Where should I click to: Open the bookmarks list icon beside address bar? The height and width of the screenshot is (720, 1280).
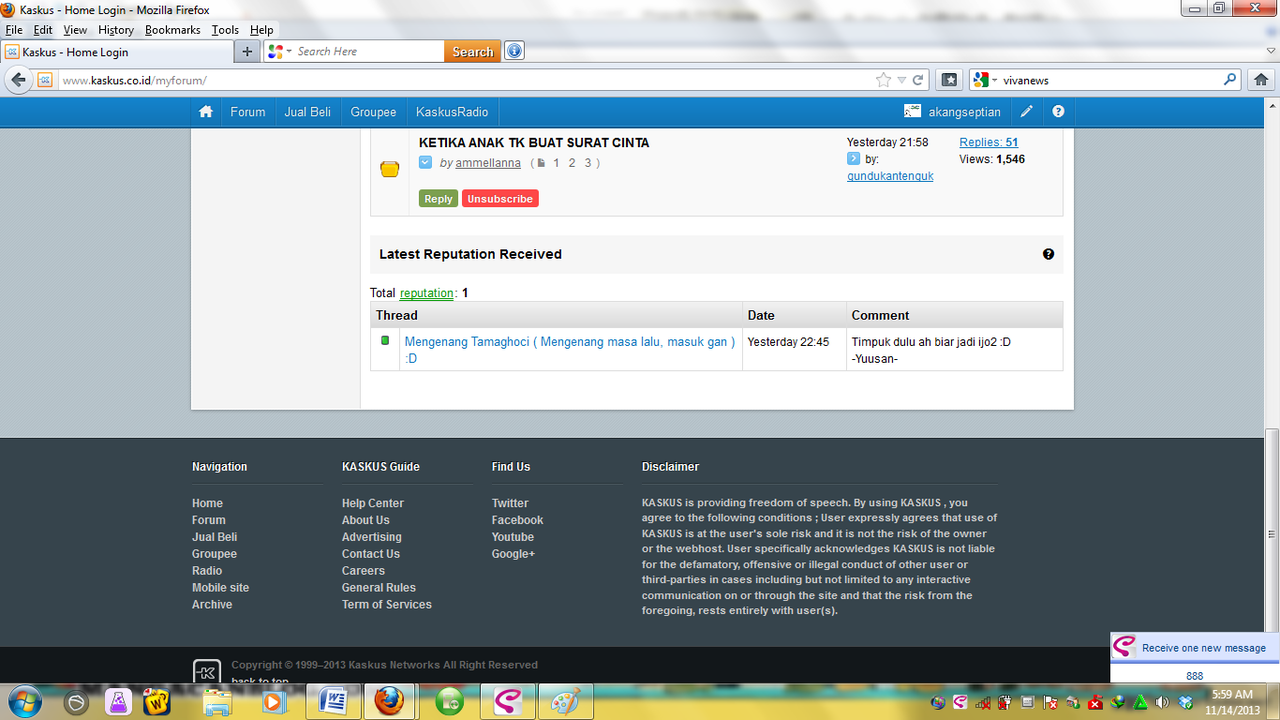950,80
